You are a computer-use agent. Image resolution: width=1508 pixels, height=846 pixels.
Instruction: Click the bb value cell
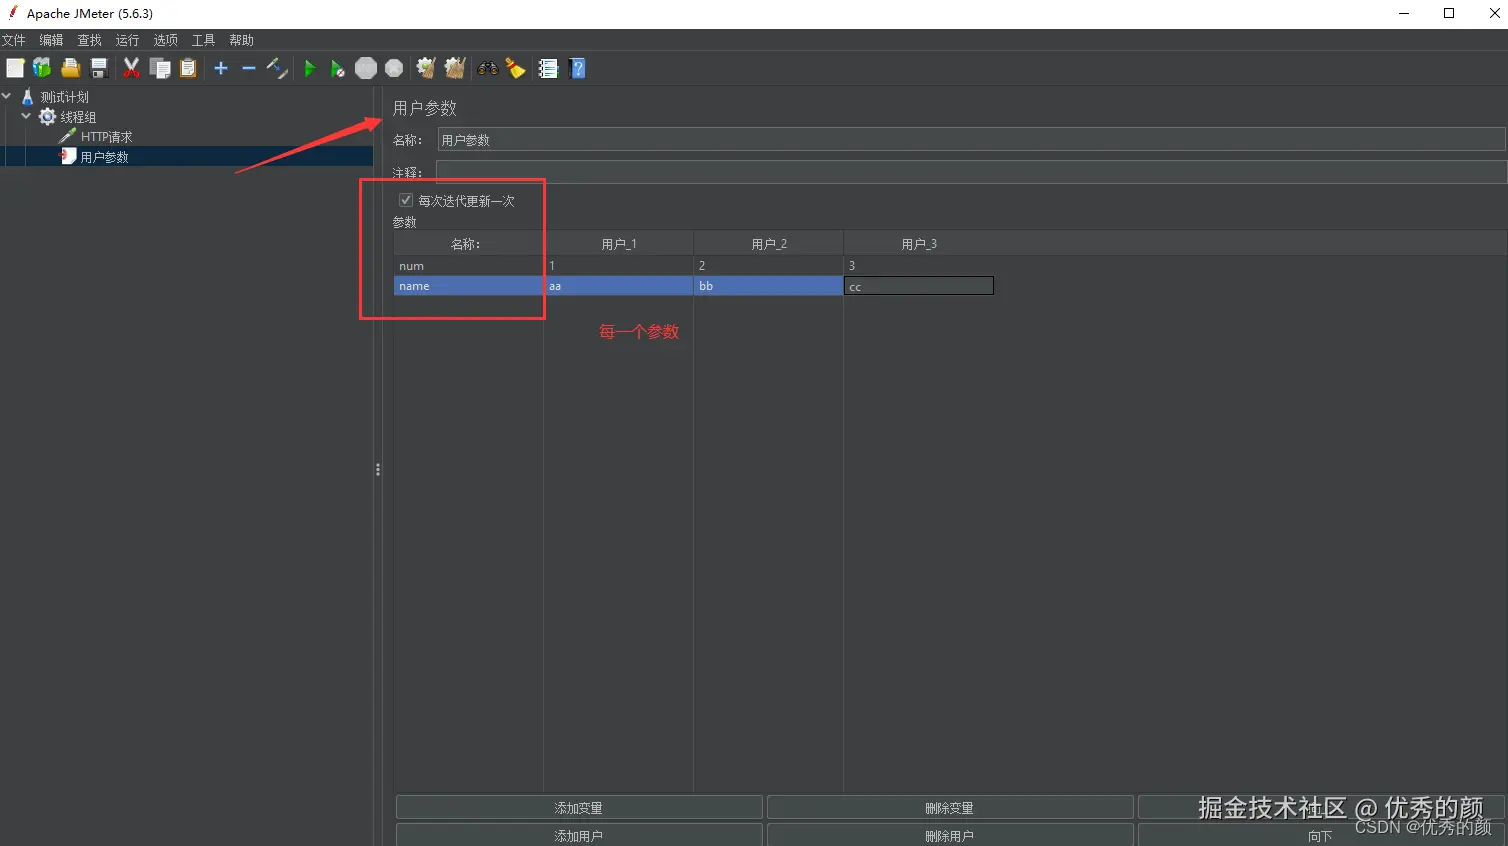(x=769, y=286)
